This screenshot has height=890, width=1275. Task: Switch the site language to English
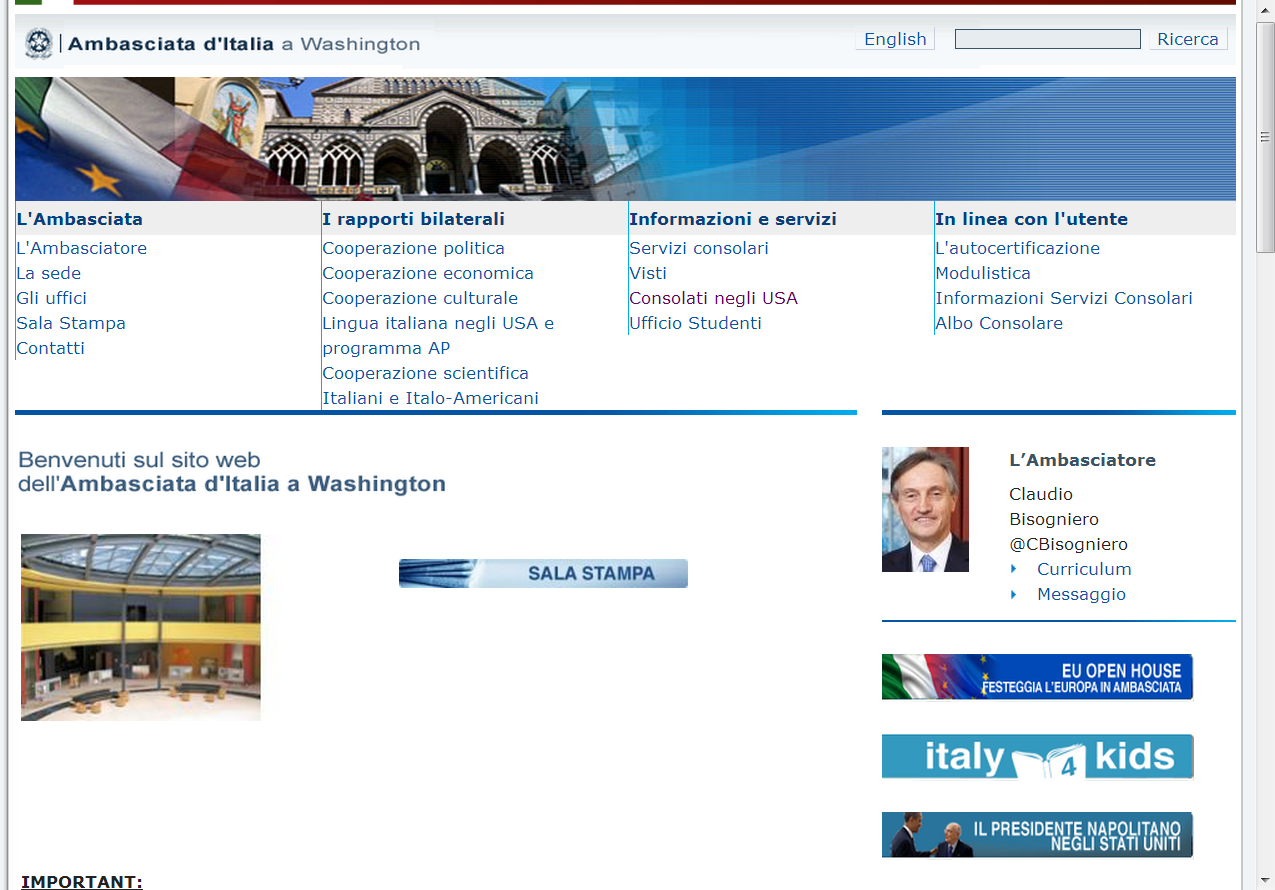point(895,39)
